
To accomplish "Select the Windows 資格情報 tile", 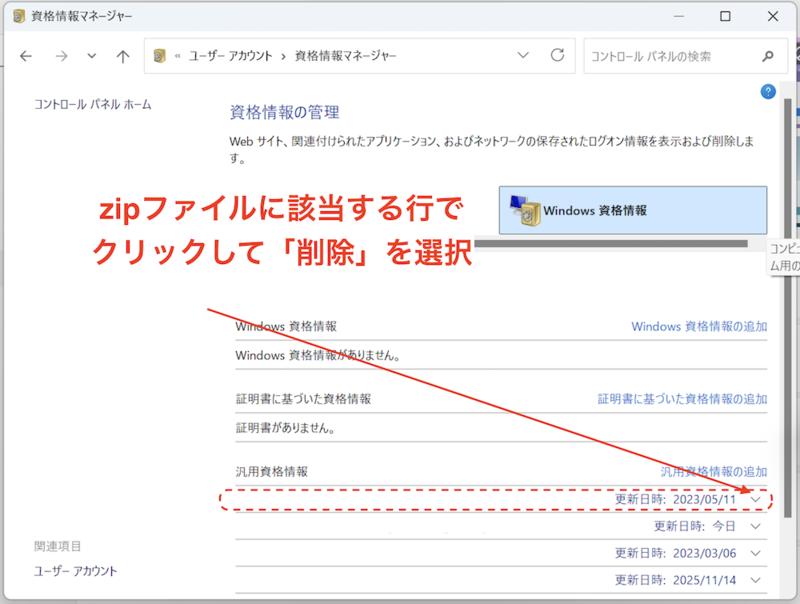I will (633, 210).
